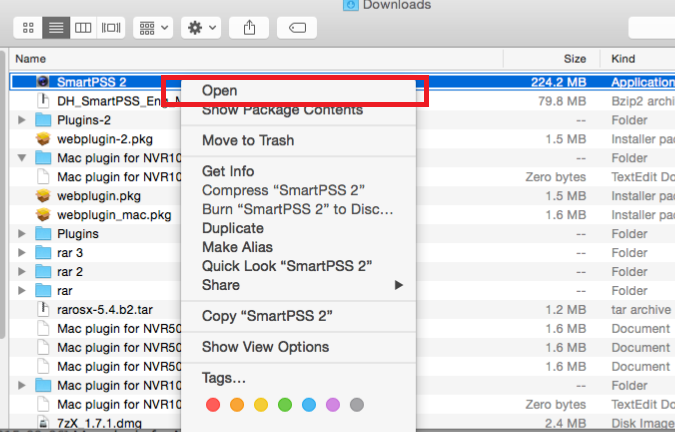The image size is (675, 432).
Task: Expand the Plugins-2 folder
Action: pyautogui.click(x=22, y=120)
